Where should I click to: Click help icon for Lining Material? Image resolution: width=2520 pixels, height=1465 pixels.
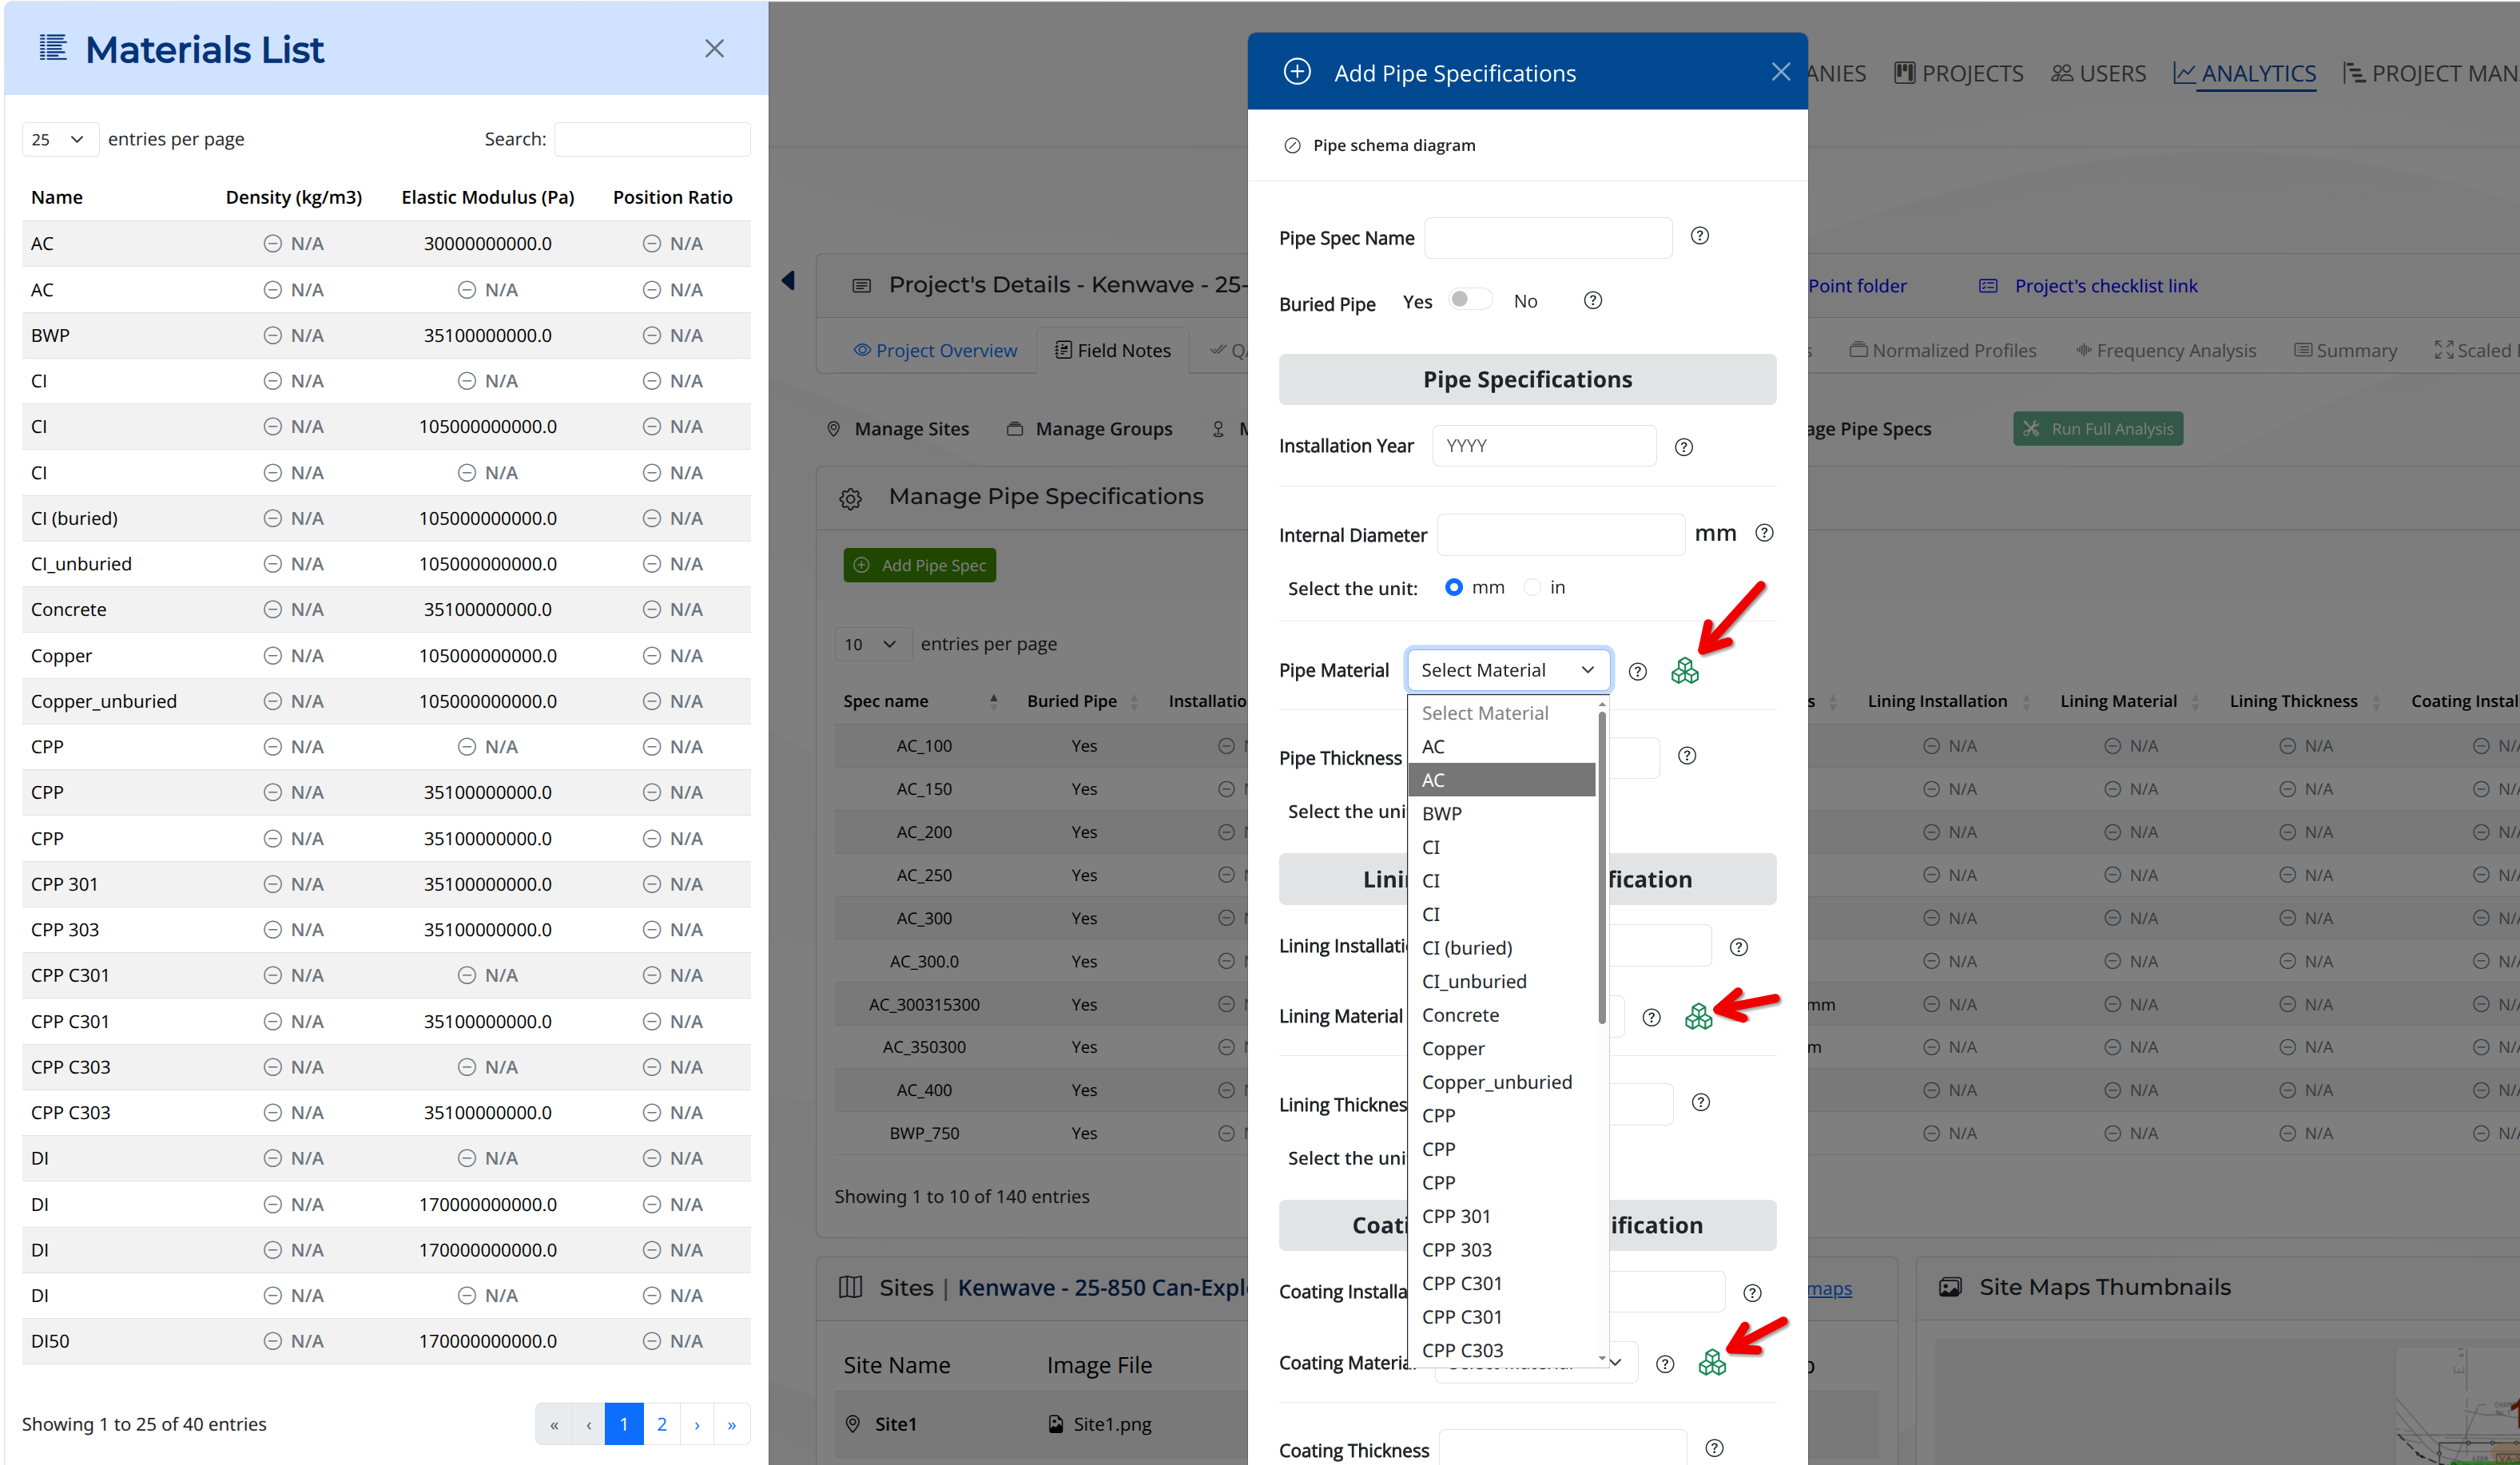tap(1651, 1017)
